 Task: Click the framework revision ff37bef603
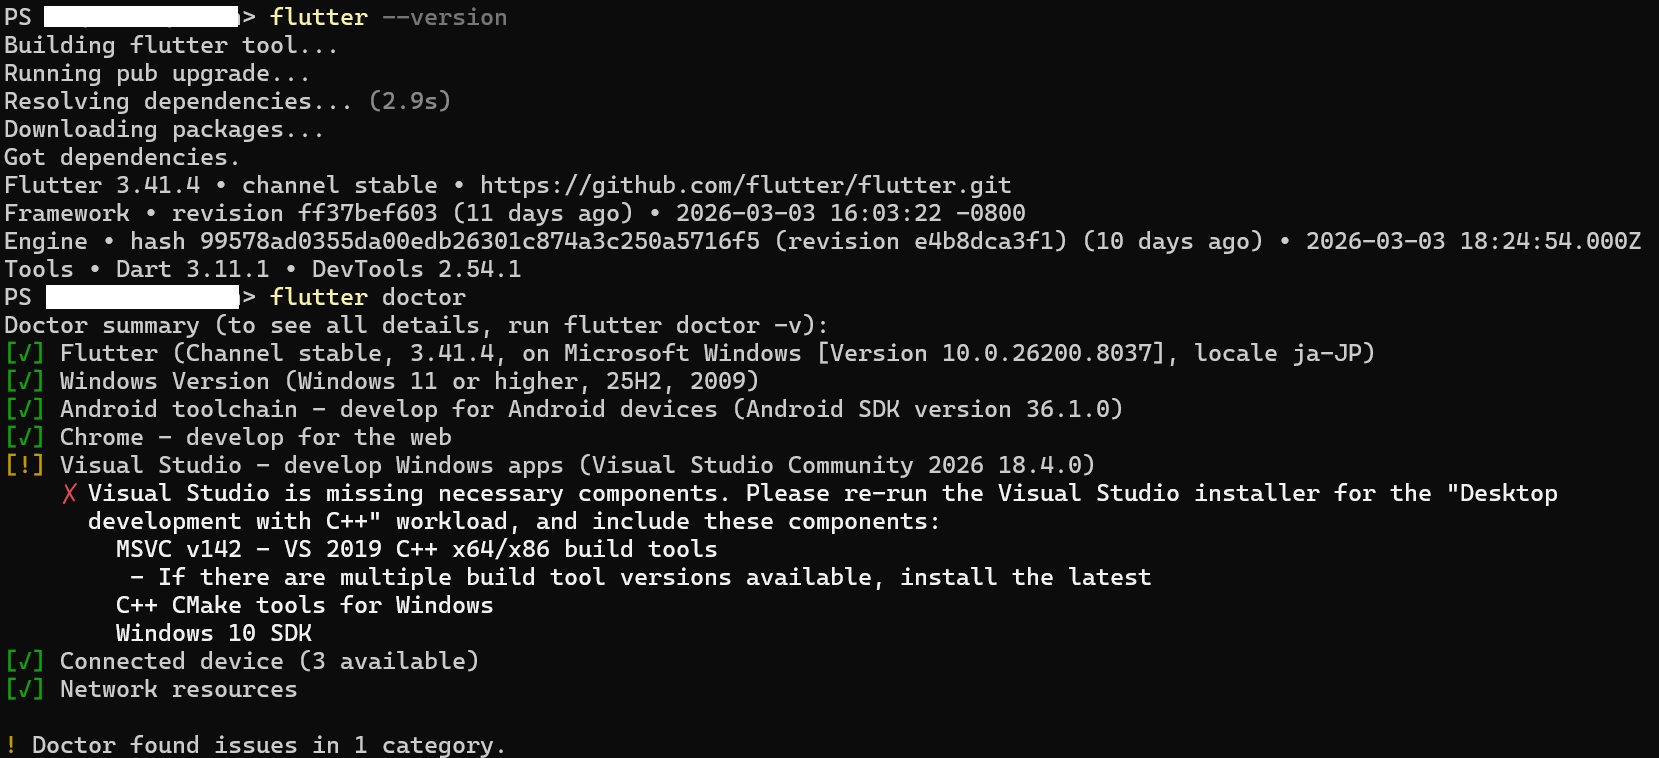point(368,213)
